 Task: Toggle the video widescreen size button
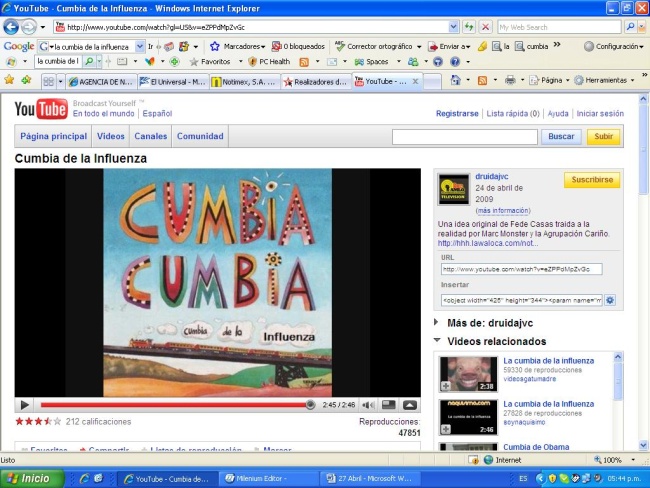pyautogui.click(x=389, y=405)
